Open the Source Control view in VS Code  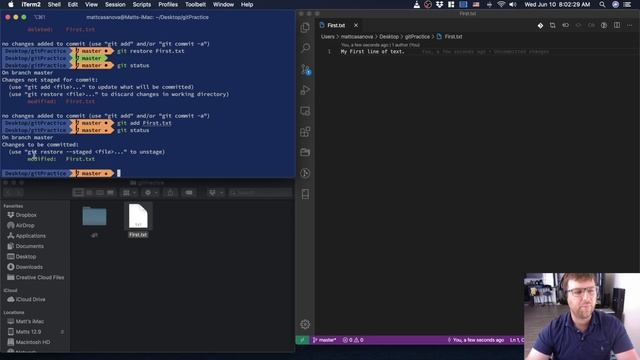[x=305, y=69]
